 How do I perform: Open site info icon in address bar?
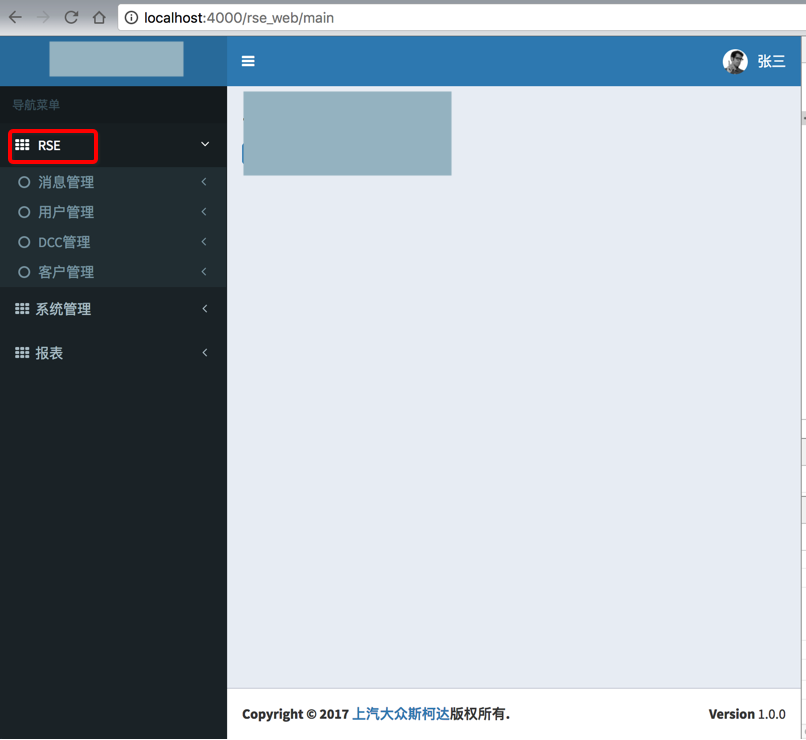[132, 18]
